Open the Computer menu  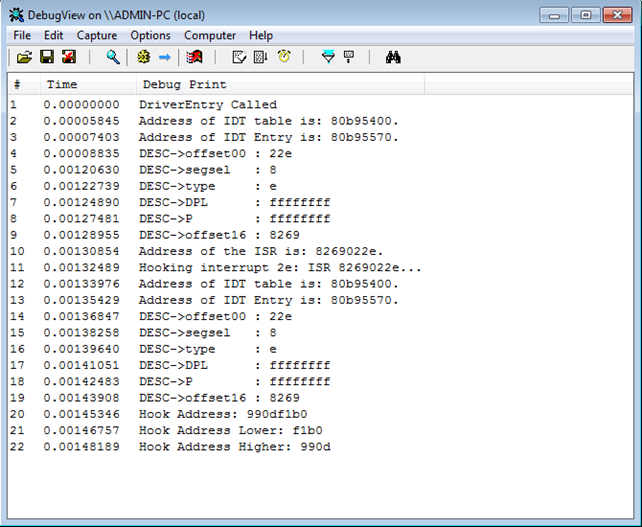(x=210, y=35)
